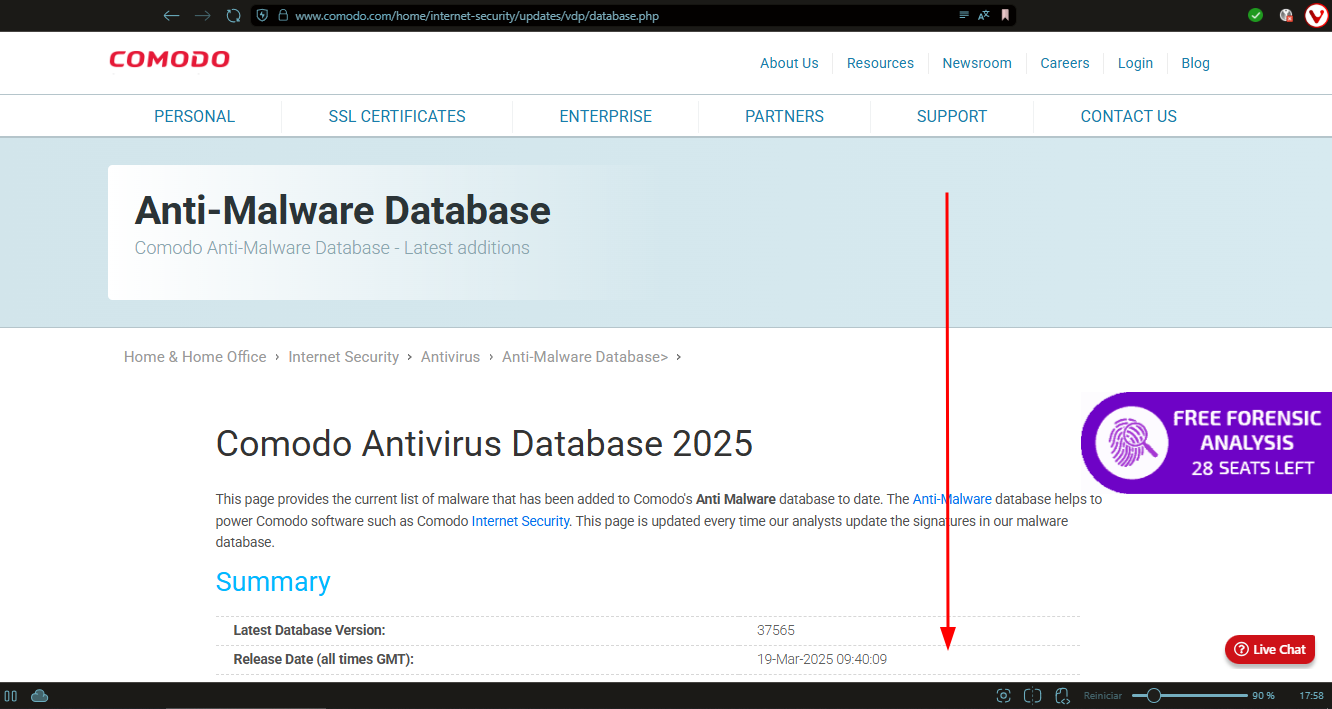The image size is (1332, 709).
Task: Follow the Anti-Malware link in the paragraph
Action: point(952,499)
